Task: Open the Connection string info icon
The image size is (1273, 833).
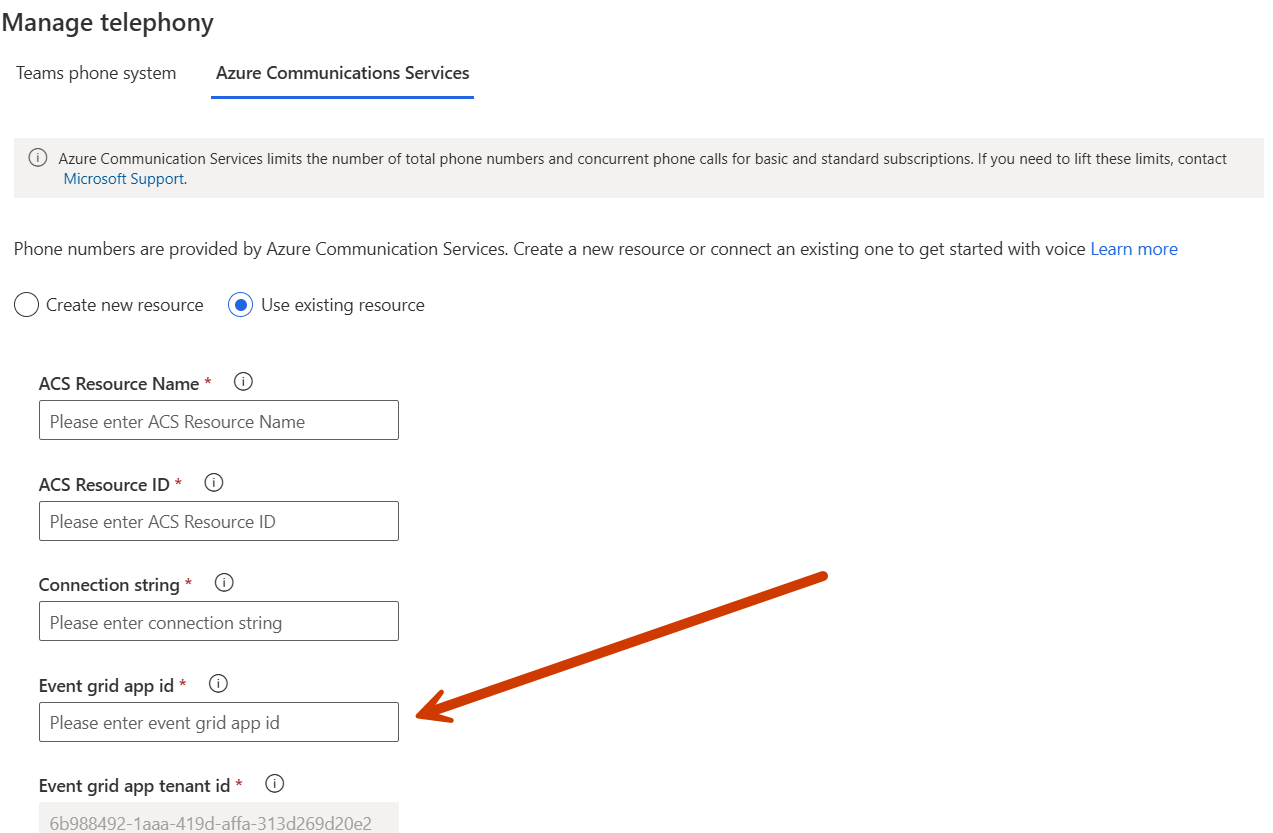Action: (224, 582)
